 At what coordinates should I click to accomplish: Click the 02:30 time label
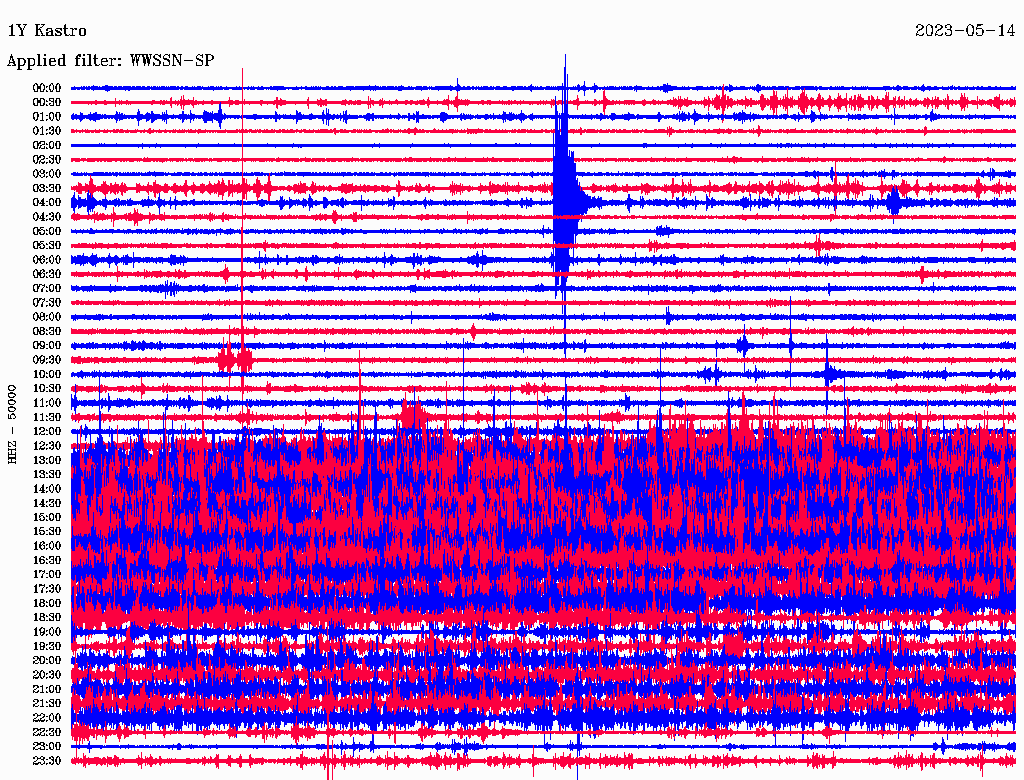(47, 160)
